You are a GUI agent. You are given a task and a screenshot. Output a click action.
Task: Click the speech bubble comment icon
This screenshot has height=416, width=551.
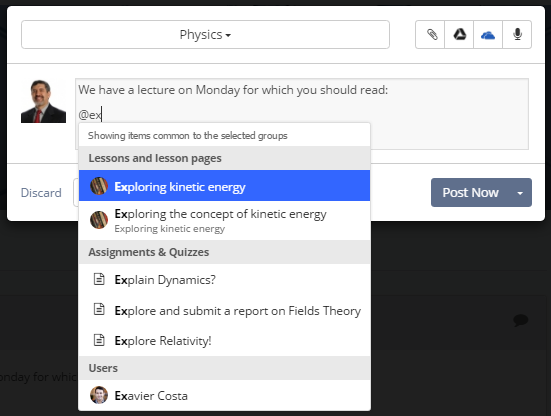pos(521,320)
